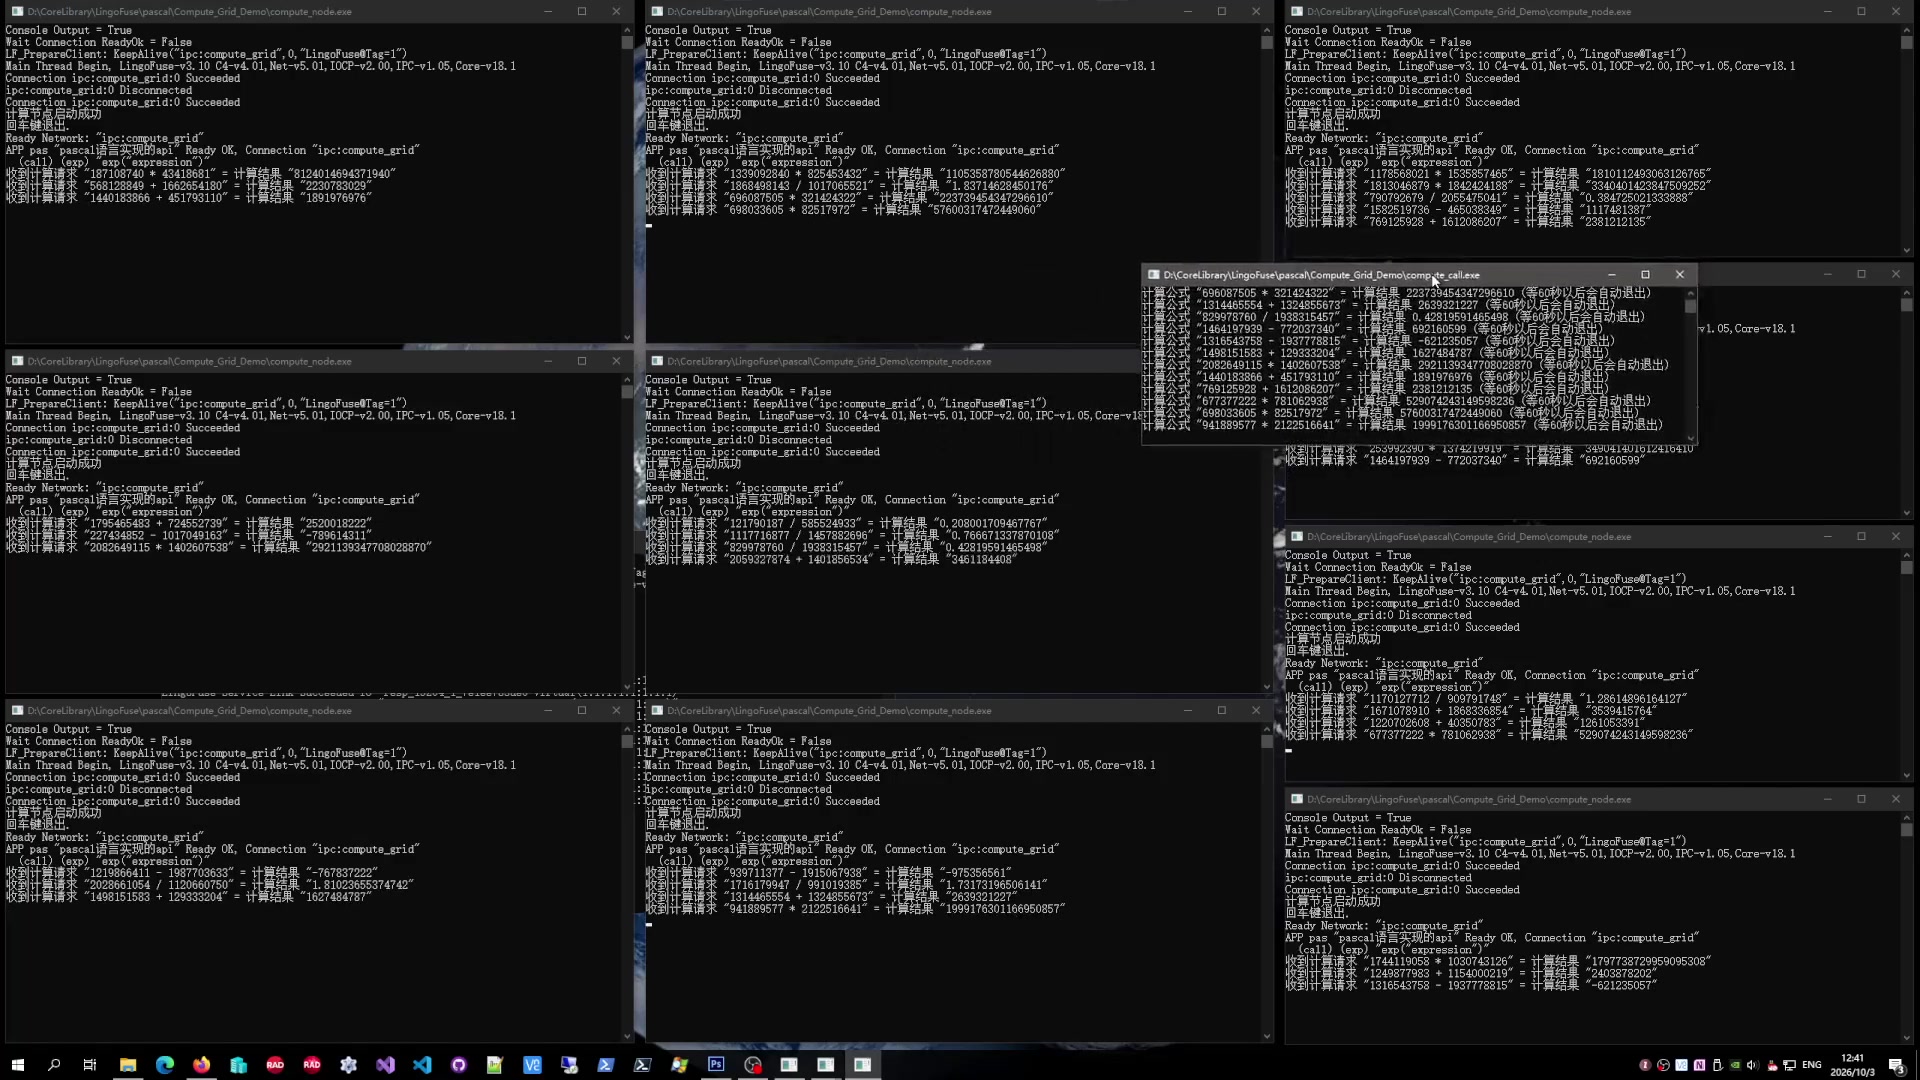Click the highlighted active console taskbar icon

(862, 1065)
